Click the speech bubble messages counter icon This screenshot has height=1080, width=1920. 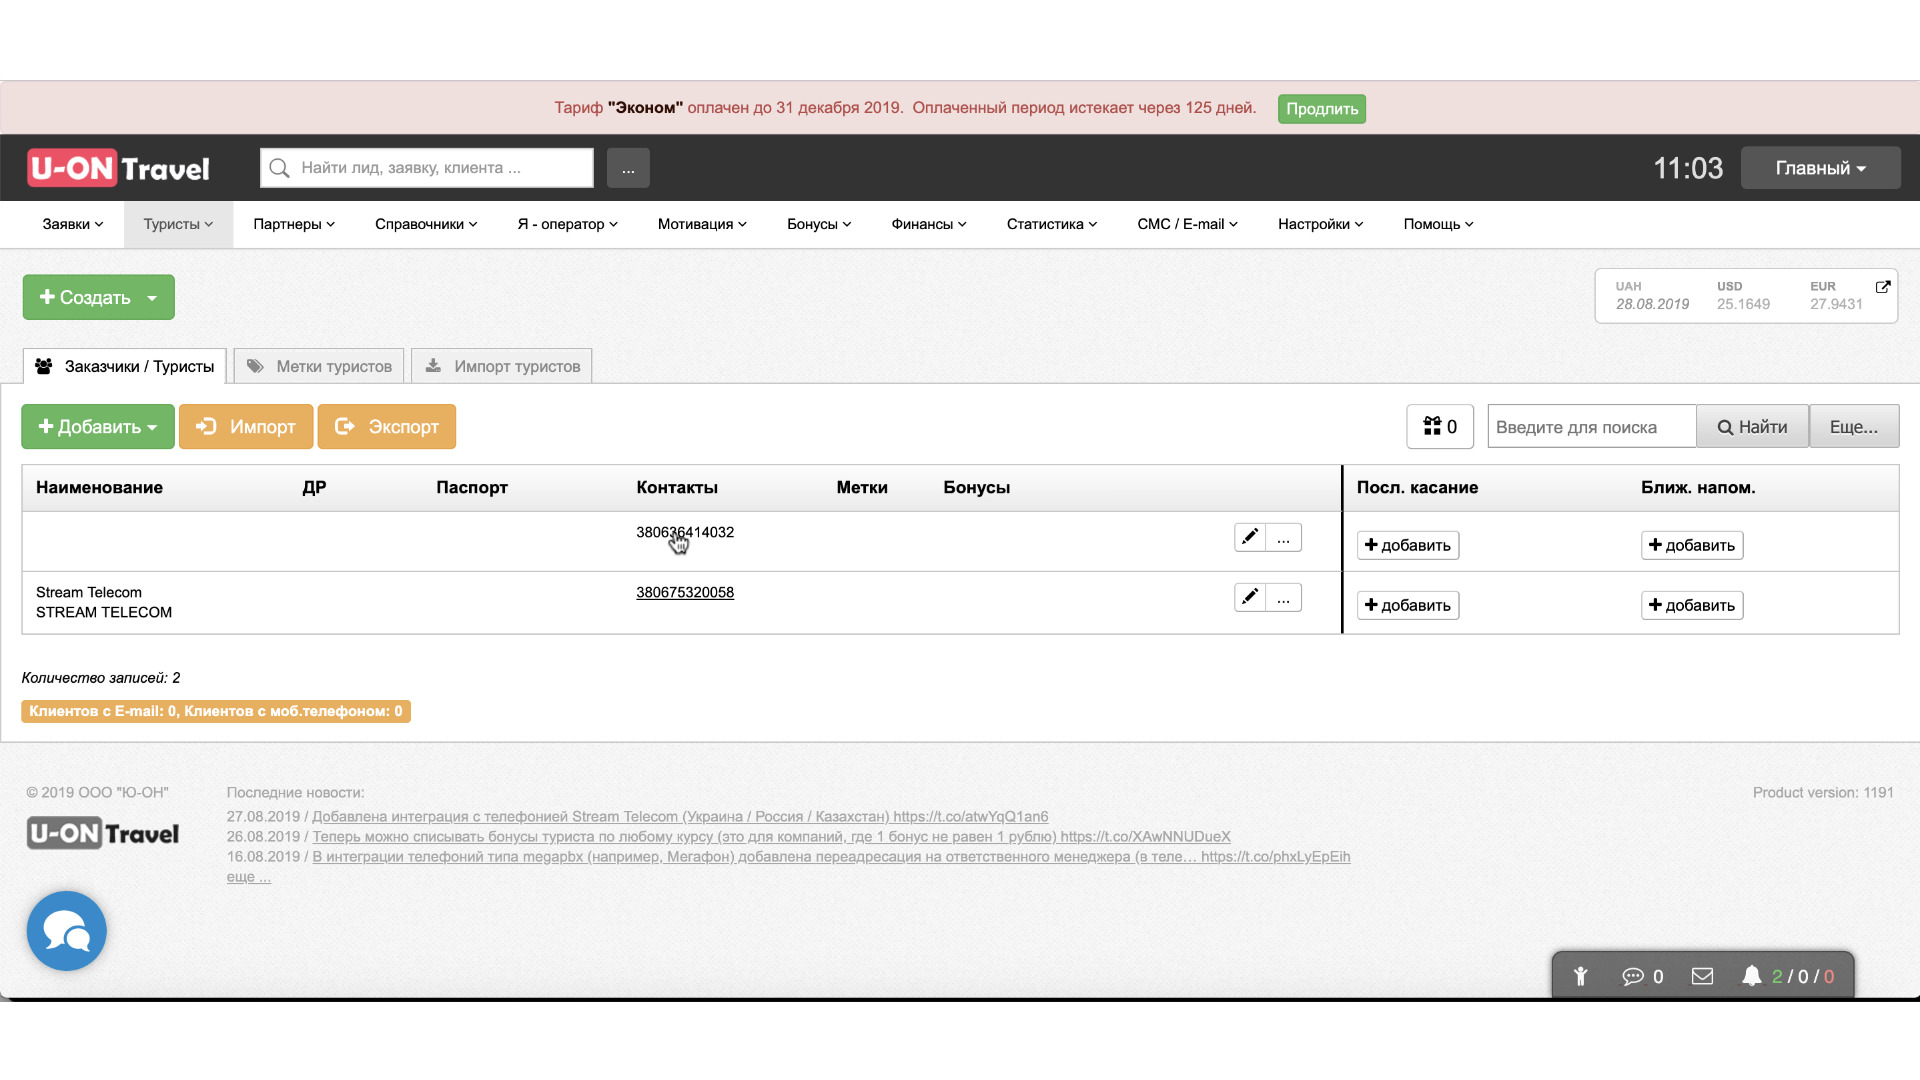click(x=1633, y=976)
